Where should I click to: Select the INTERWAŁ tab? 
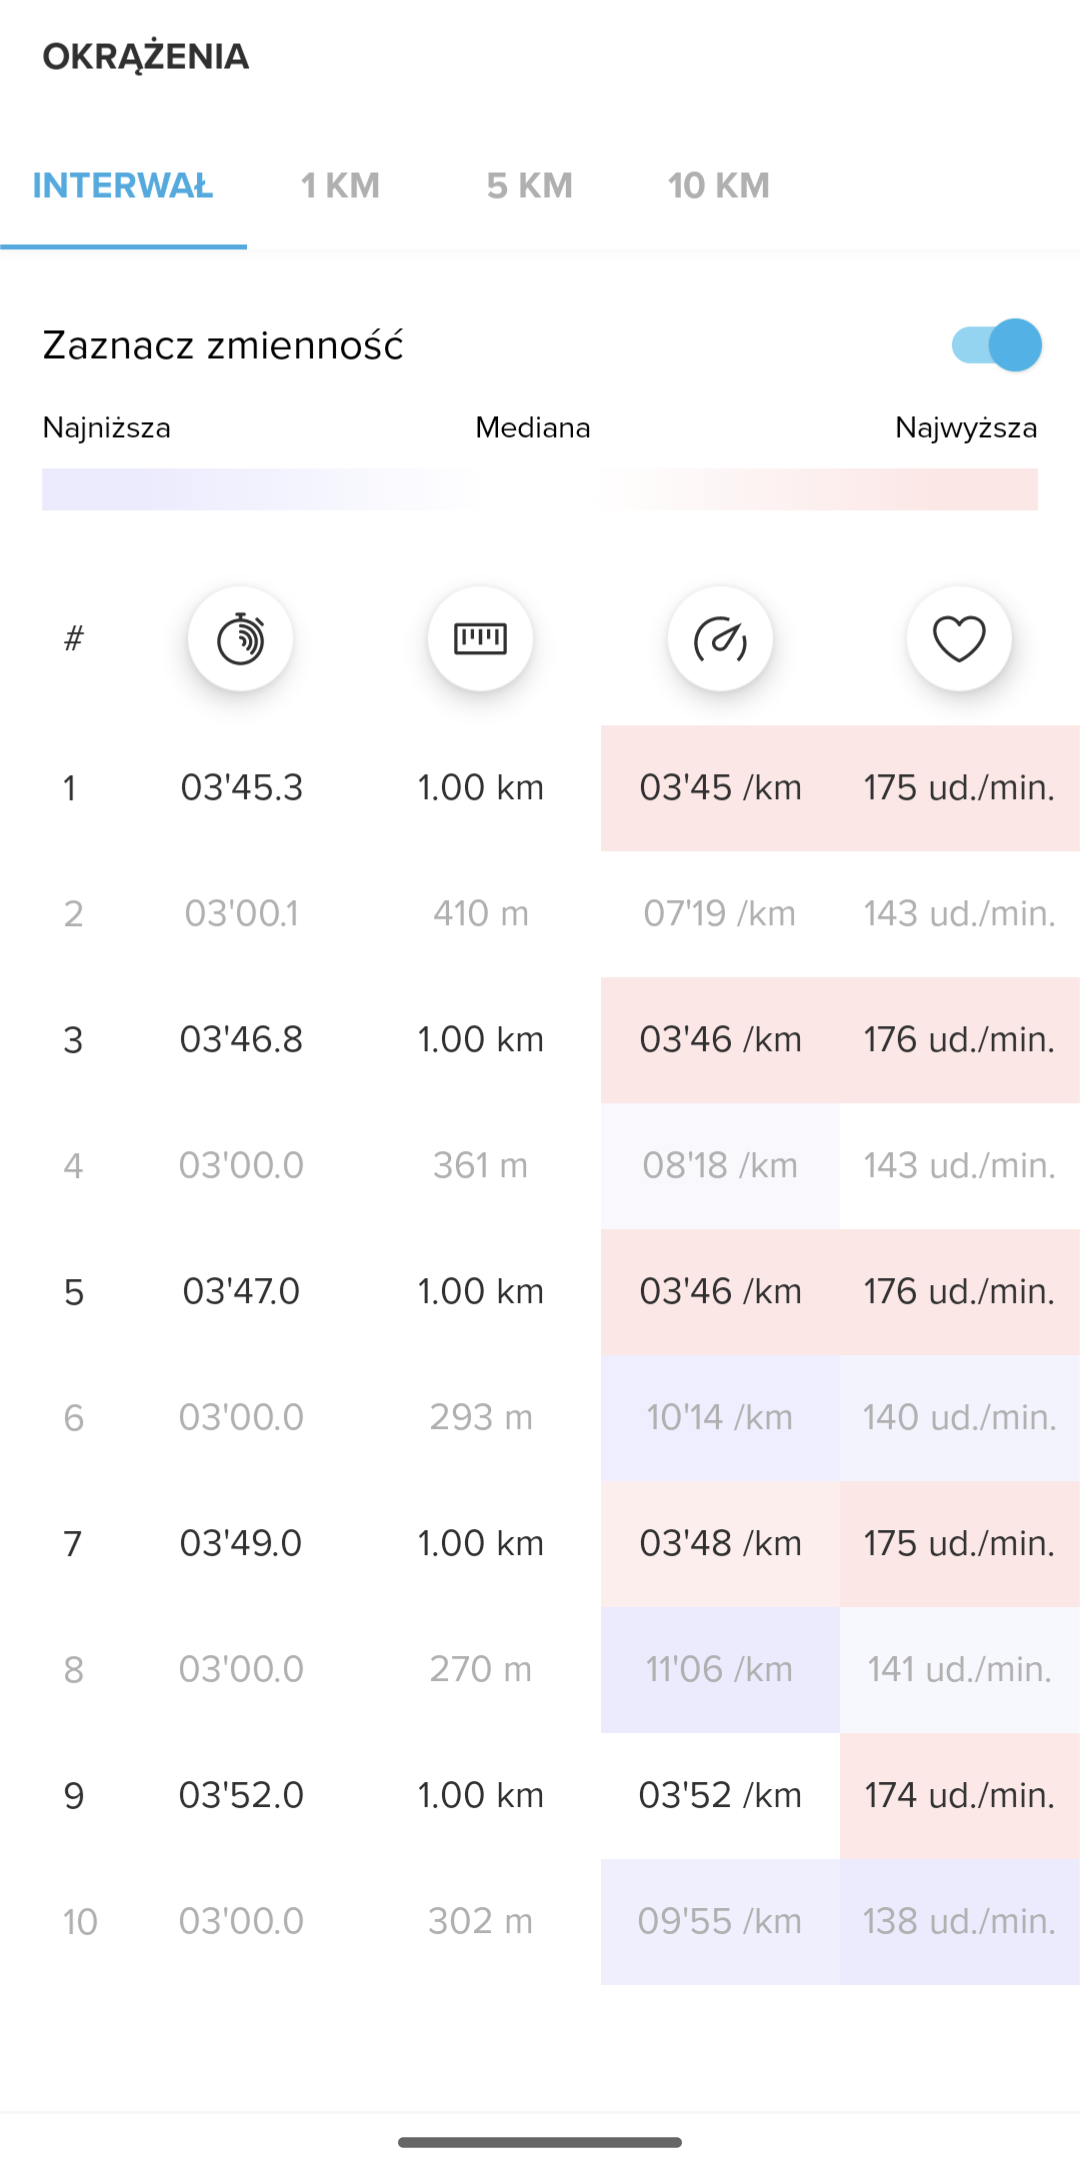coord(123,186)
